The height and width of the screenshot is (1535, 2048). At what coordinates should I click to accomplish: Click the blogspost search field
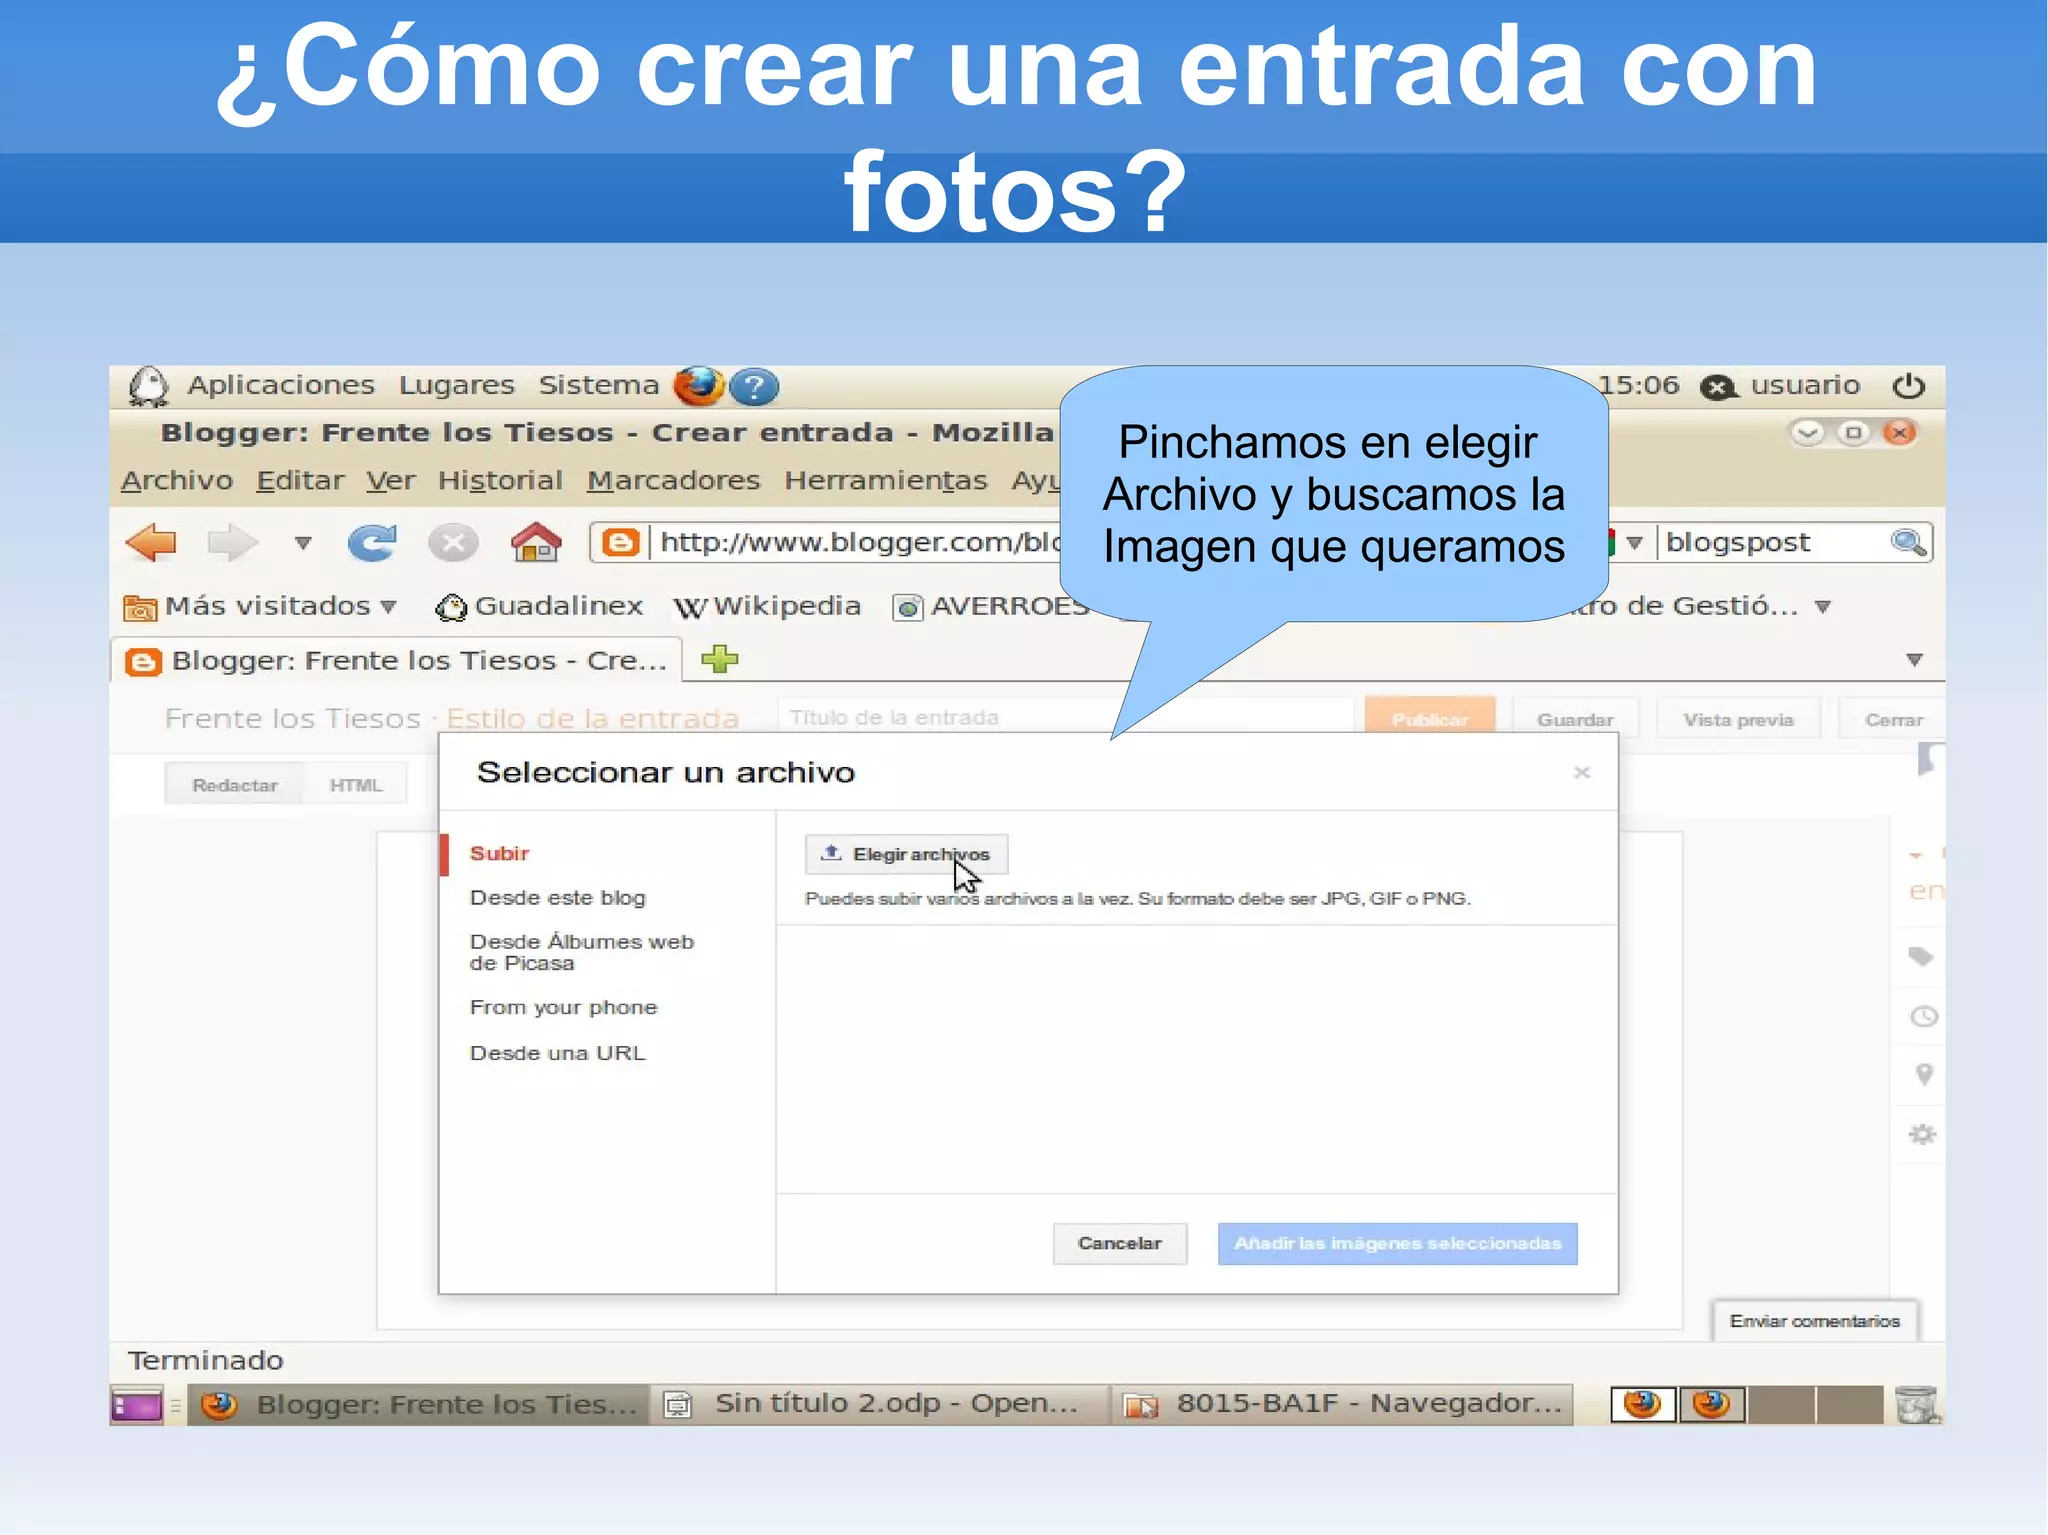[1771, 543]
